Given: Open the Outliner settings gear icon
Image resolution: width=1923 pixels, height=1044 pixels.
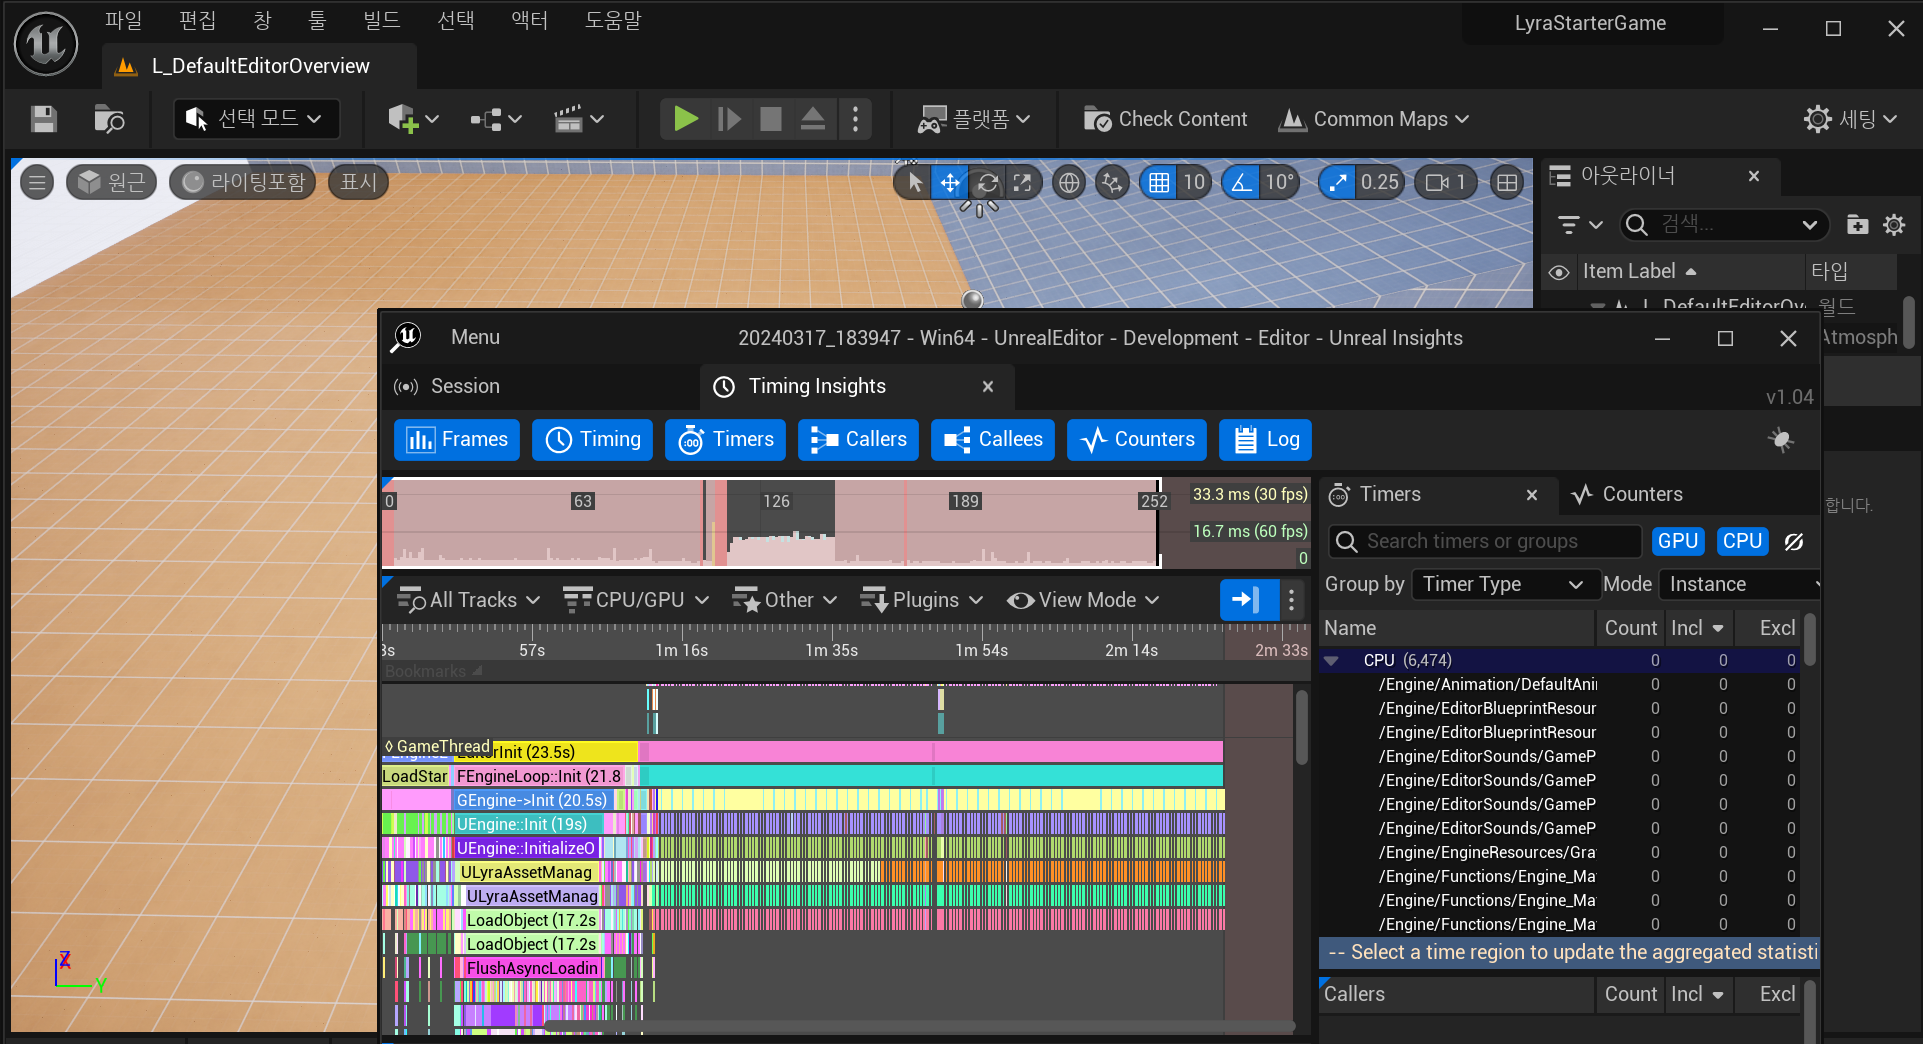Looking at the screenshot, I should (1894, 225).
